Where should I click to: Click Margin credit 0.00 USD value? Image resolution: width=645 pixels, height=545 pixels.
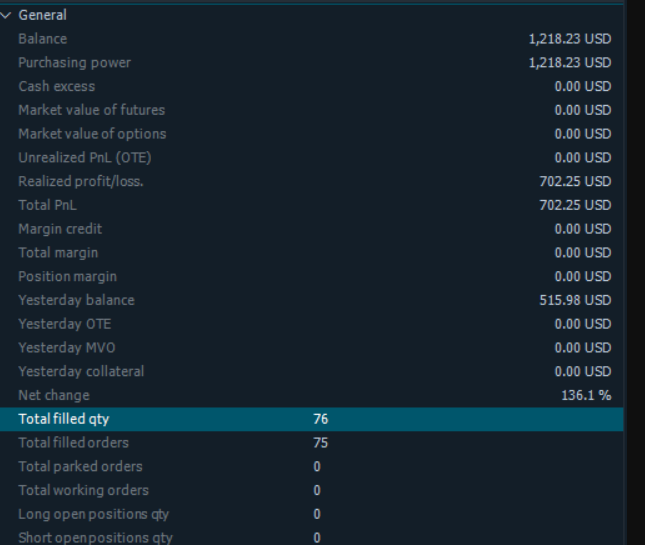[583, 229]
